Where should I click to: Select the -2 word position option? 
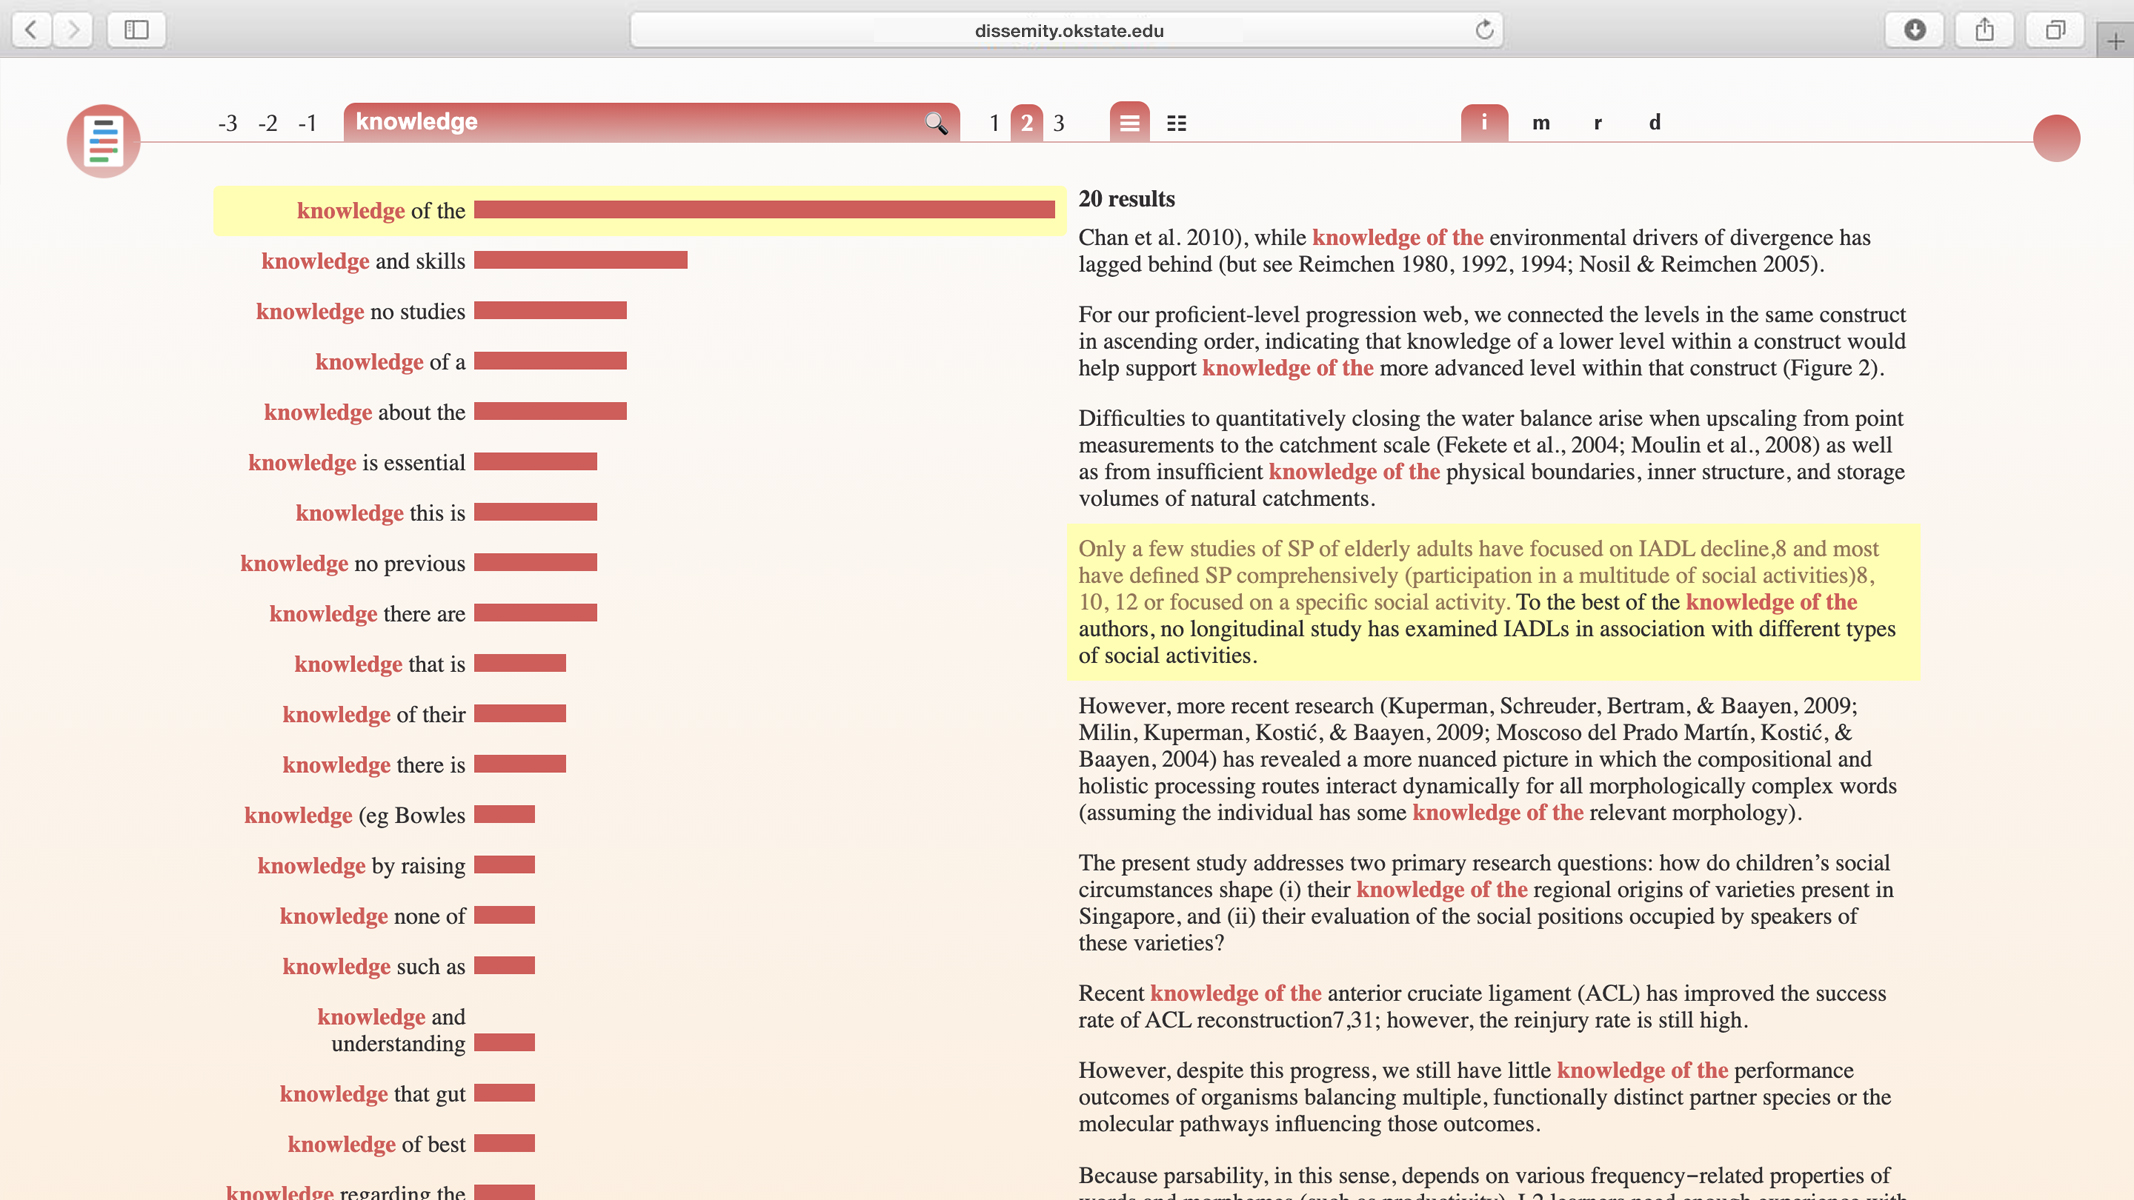point(268,123)
